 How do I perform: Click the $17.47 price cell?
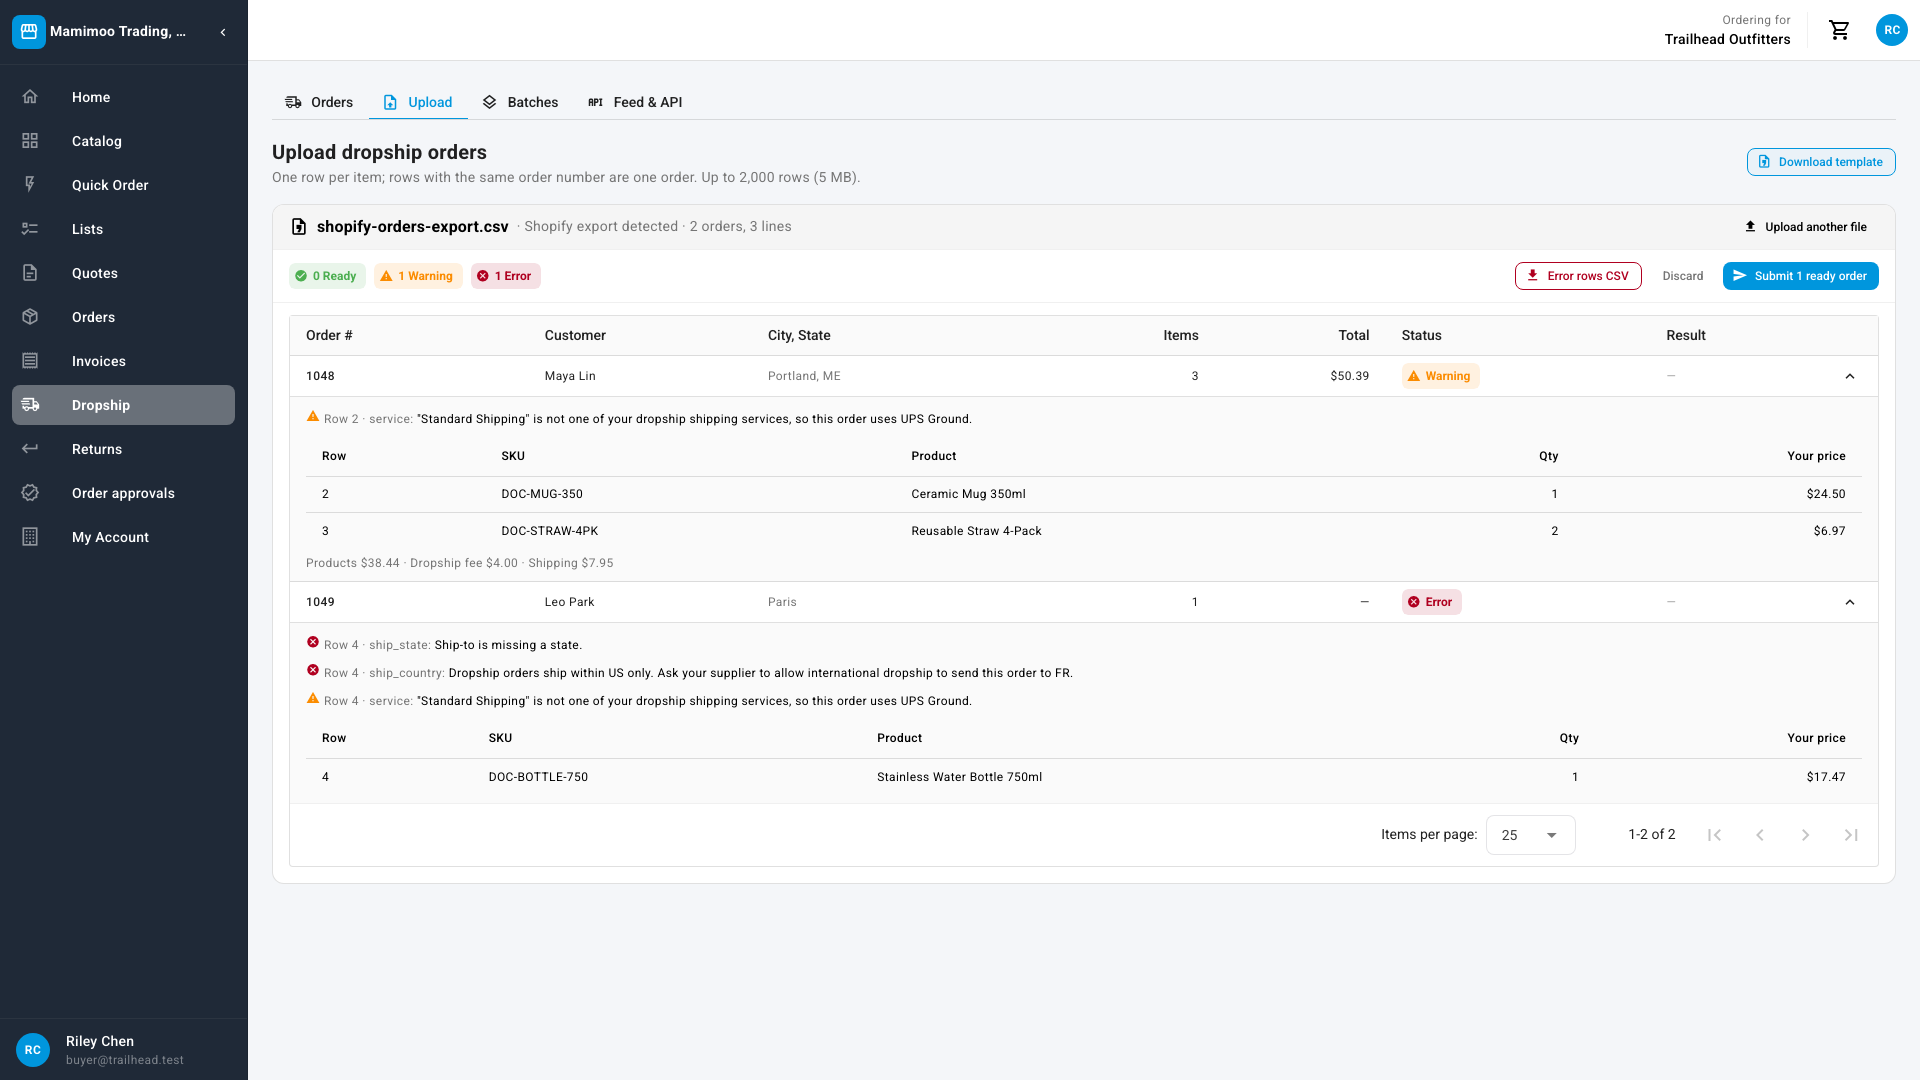1826,777
